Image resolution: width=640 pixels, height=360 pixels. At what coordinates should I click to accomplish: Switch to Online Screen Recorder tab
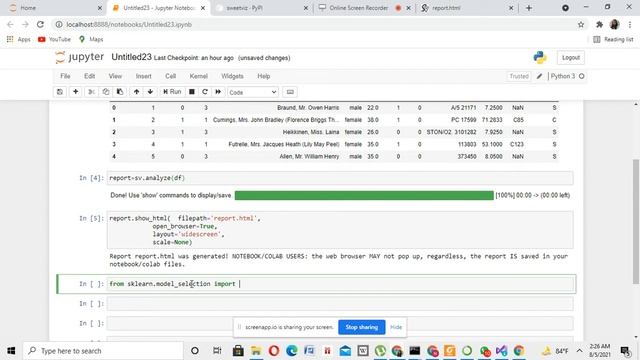pyautogui.click(x=363, y=8)
